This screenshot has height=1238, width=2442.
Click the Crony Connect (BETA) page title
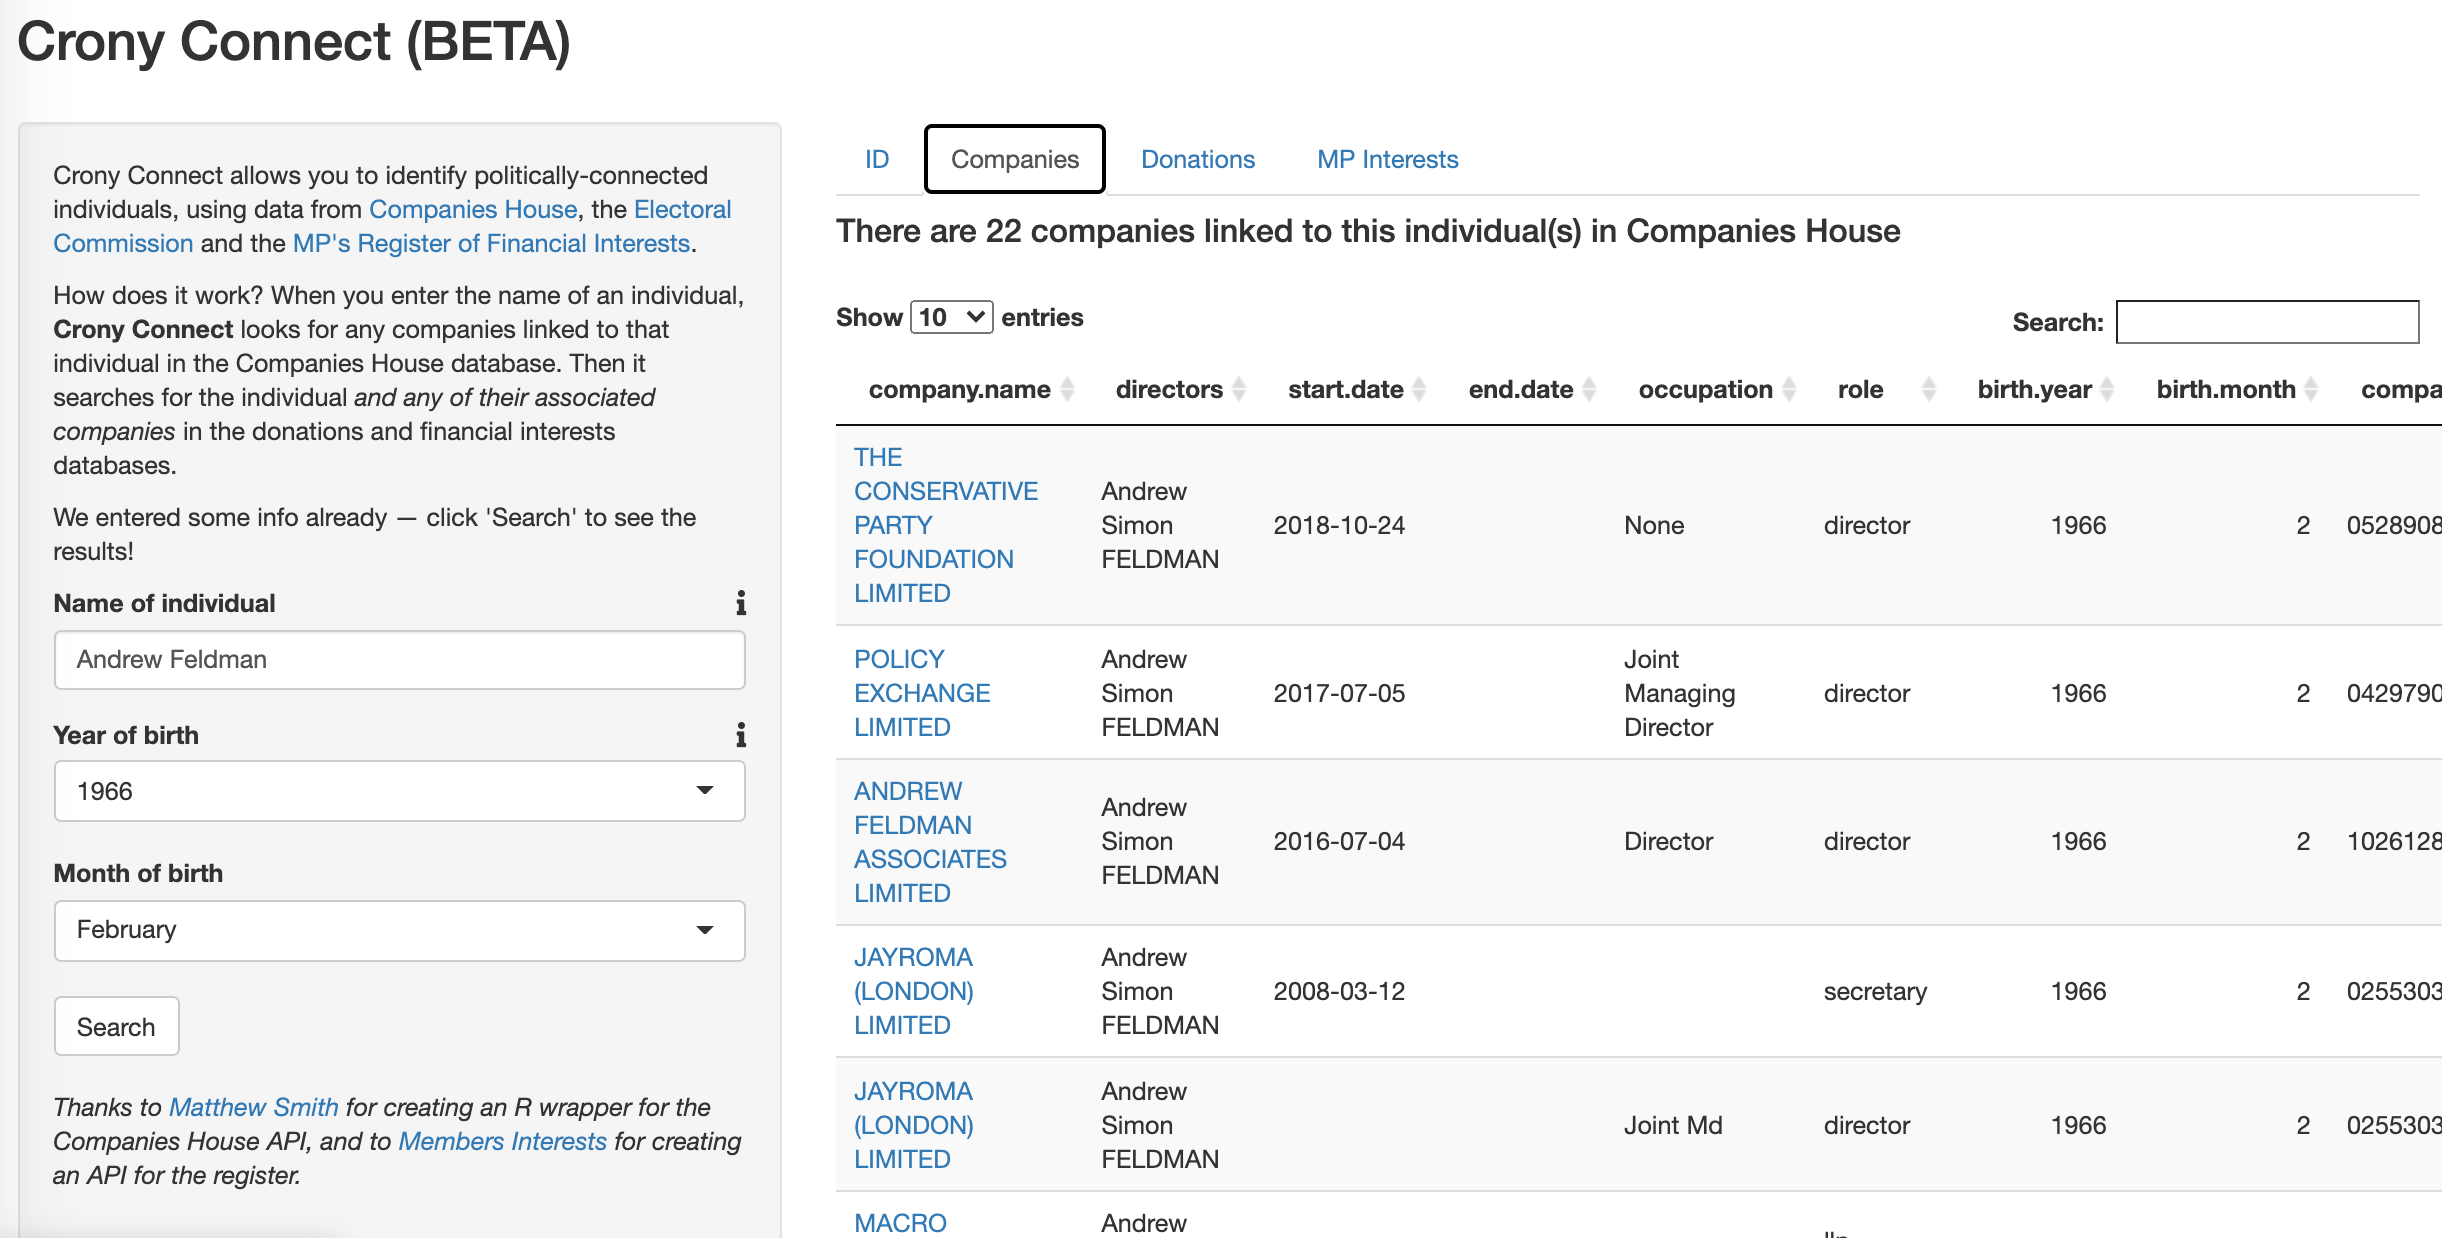294,42
